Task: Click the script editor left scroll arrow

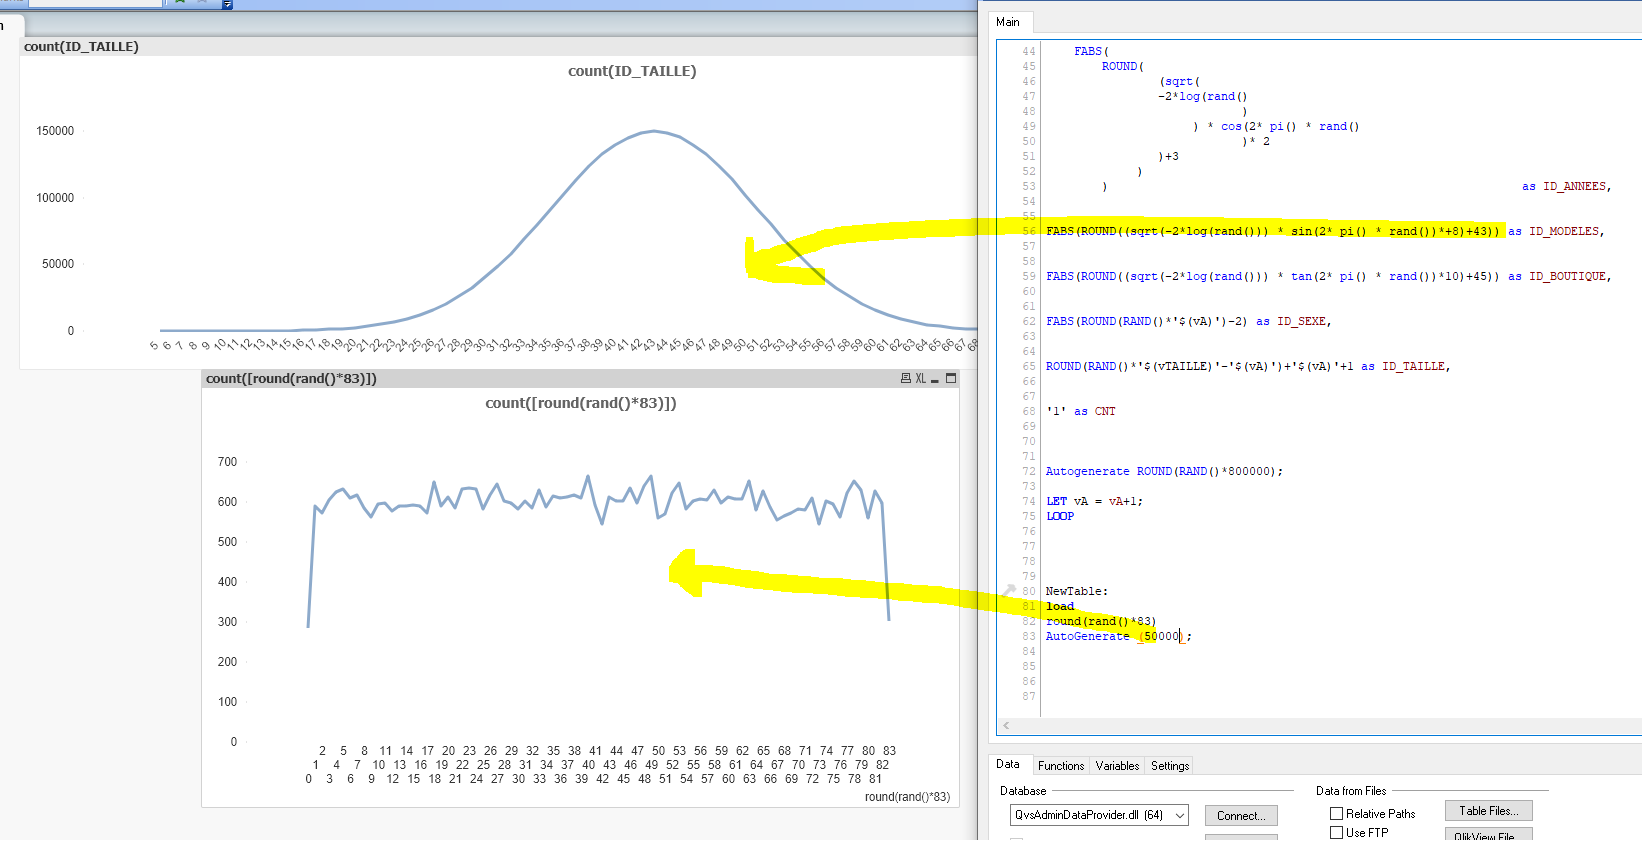Action: click(x=1006, y=726)
